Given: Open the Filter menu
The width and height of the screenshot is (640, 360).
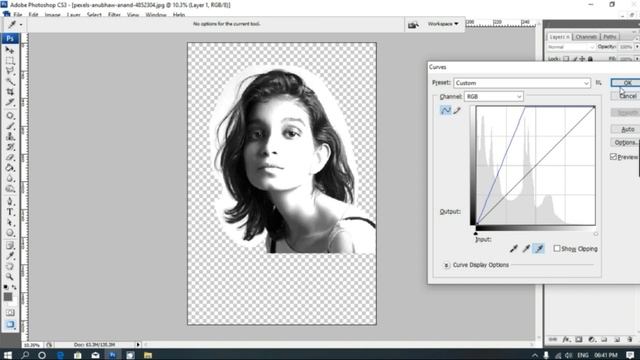Looking at the screenshot, I should click(114, 15).
